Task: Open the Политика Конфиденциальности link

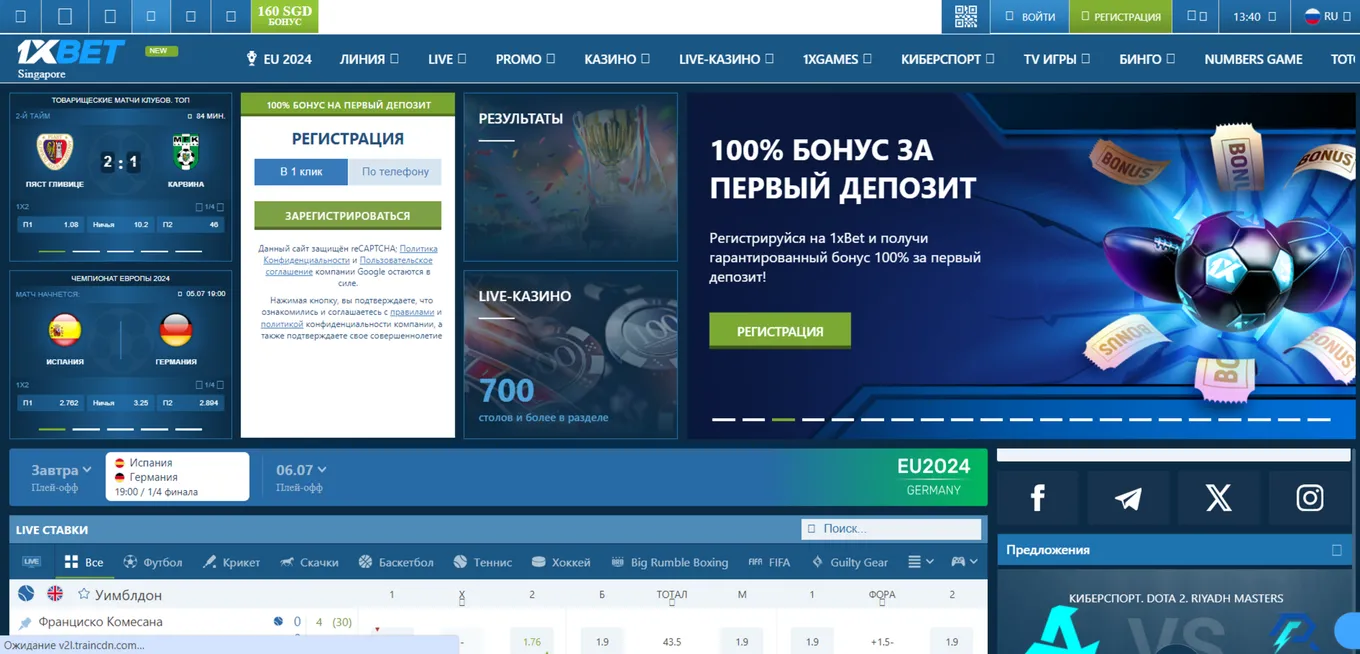Action: tap(350, 254)
